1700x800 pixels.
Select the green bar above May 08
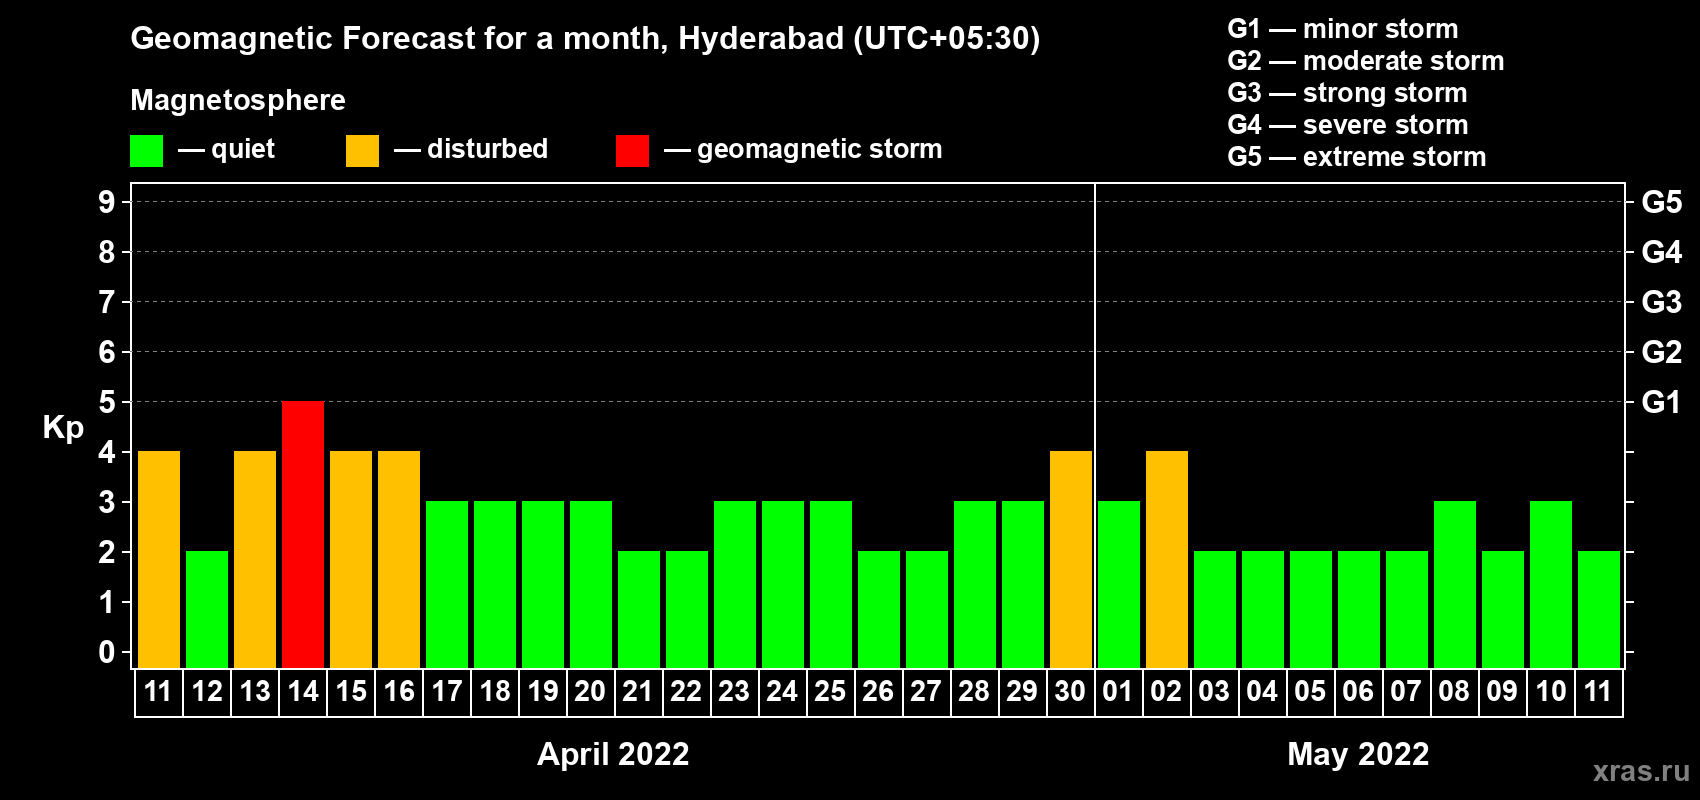(x=1455, y=584)
